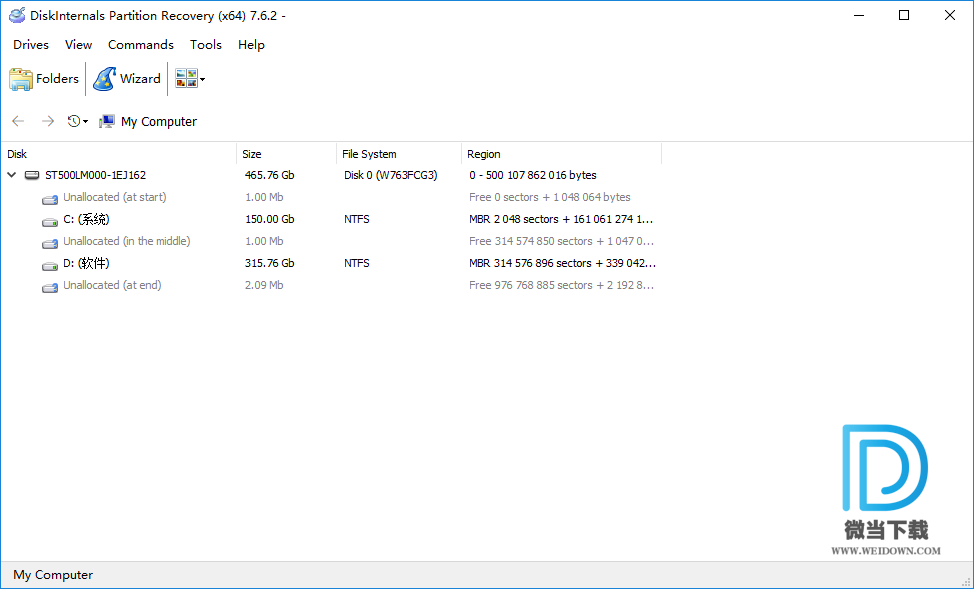
Task: Click Unallocated (at end) partition icon
Action: point(50,287)
